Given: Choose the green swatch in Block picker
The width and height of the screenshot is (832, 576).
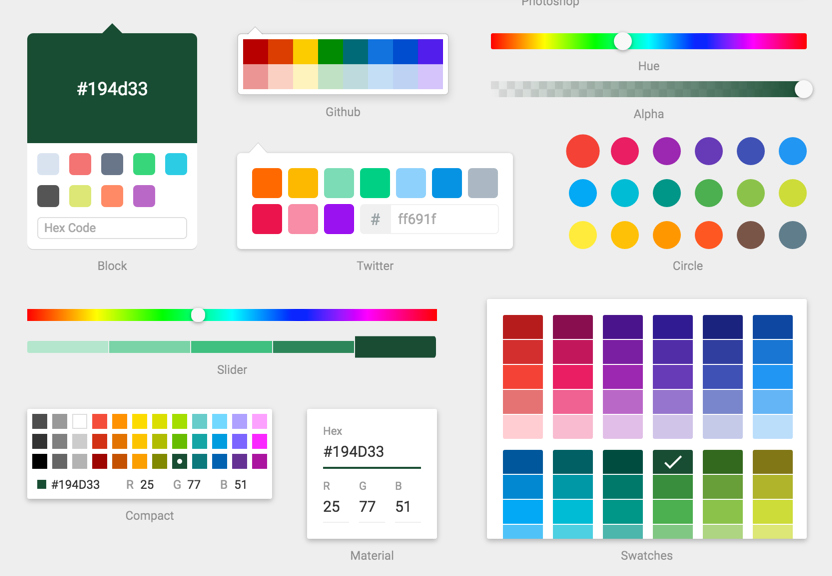Looking at the screenshot, I should point(144,164).
